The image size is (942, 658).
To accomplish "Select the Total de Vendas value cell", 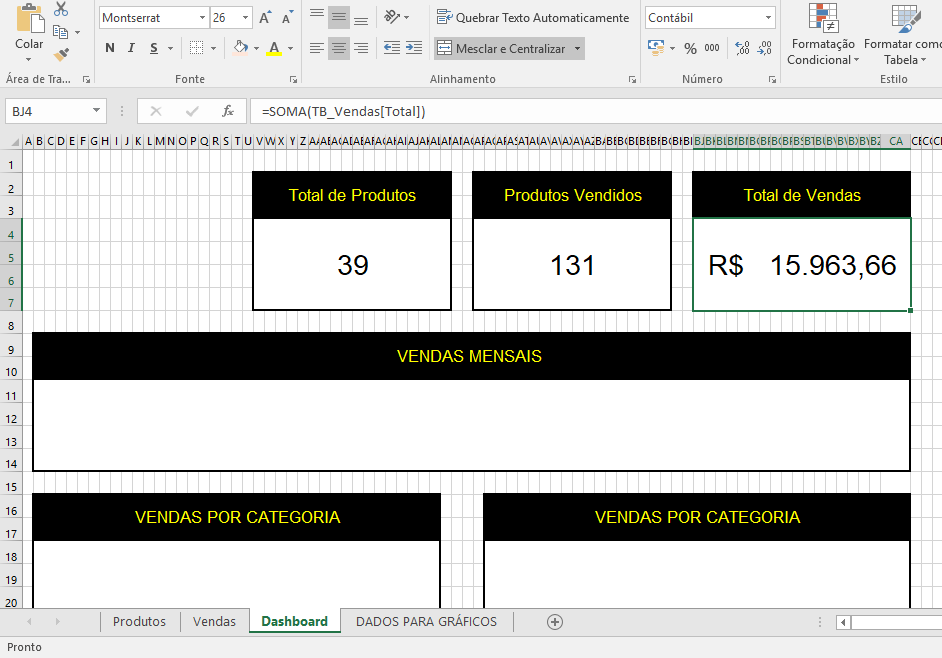I will pos(801,264).
